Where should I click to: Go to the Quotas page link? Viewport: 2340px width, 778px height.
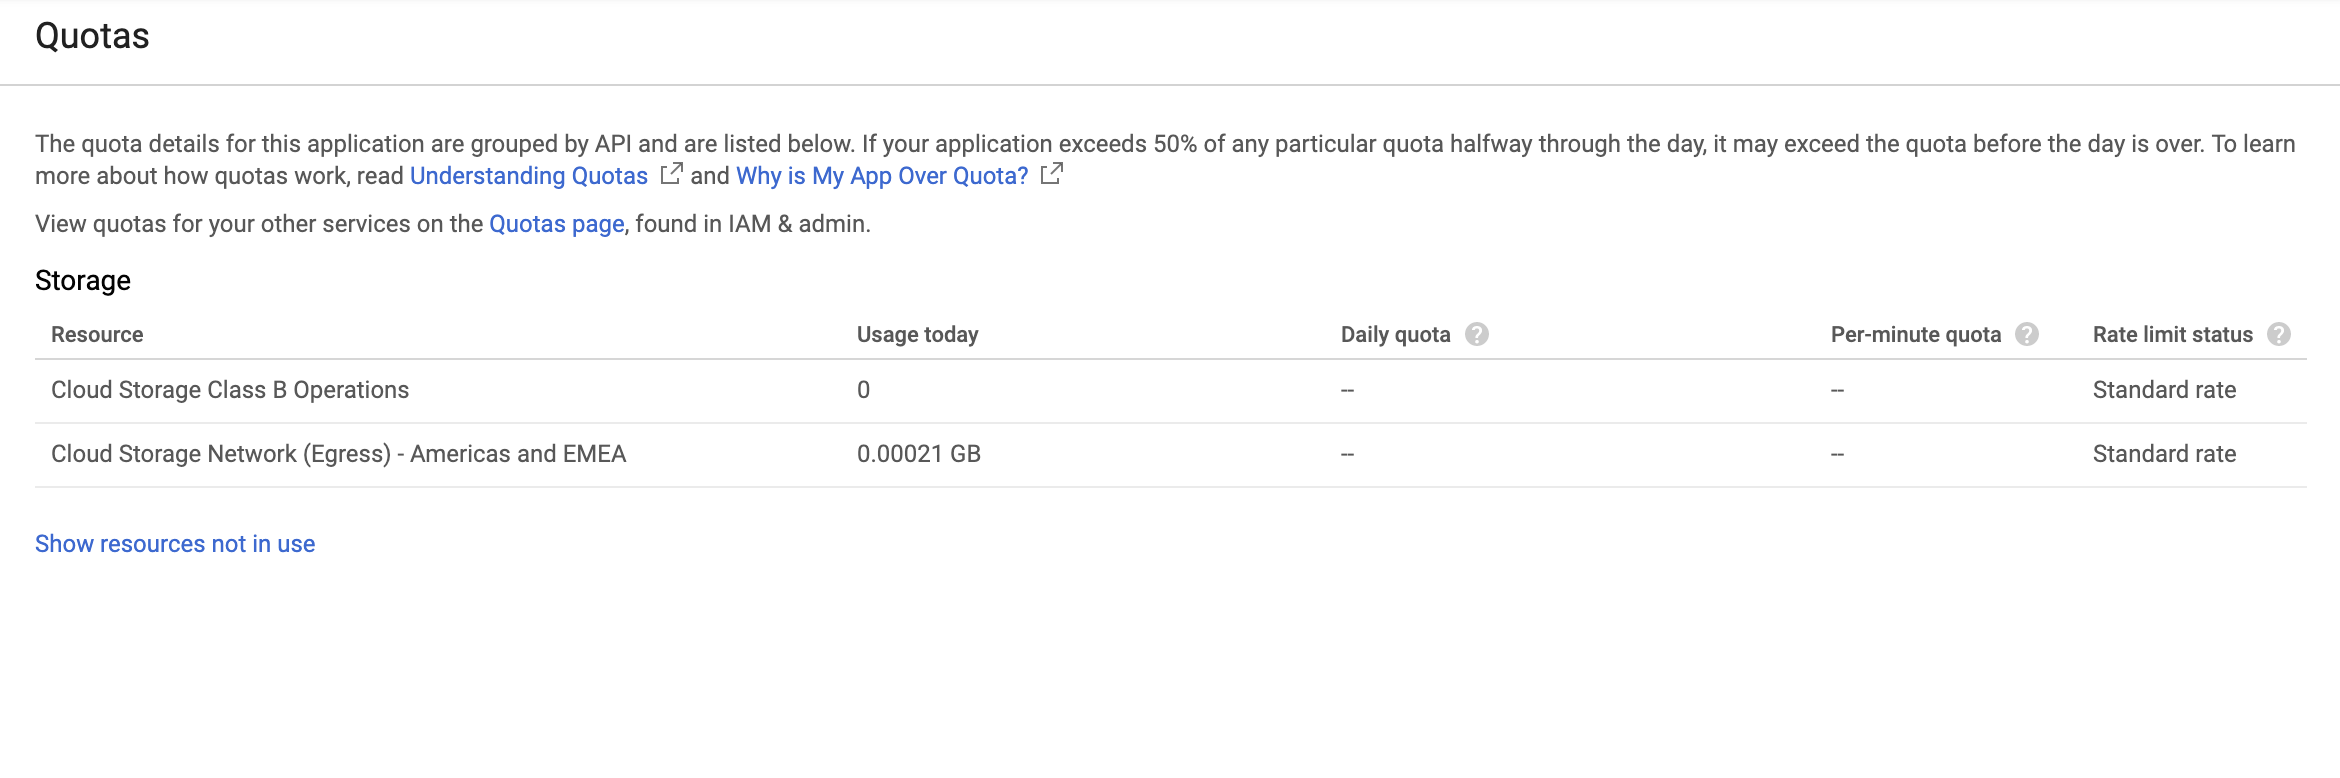[x=556, y=224]
